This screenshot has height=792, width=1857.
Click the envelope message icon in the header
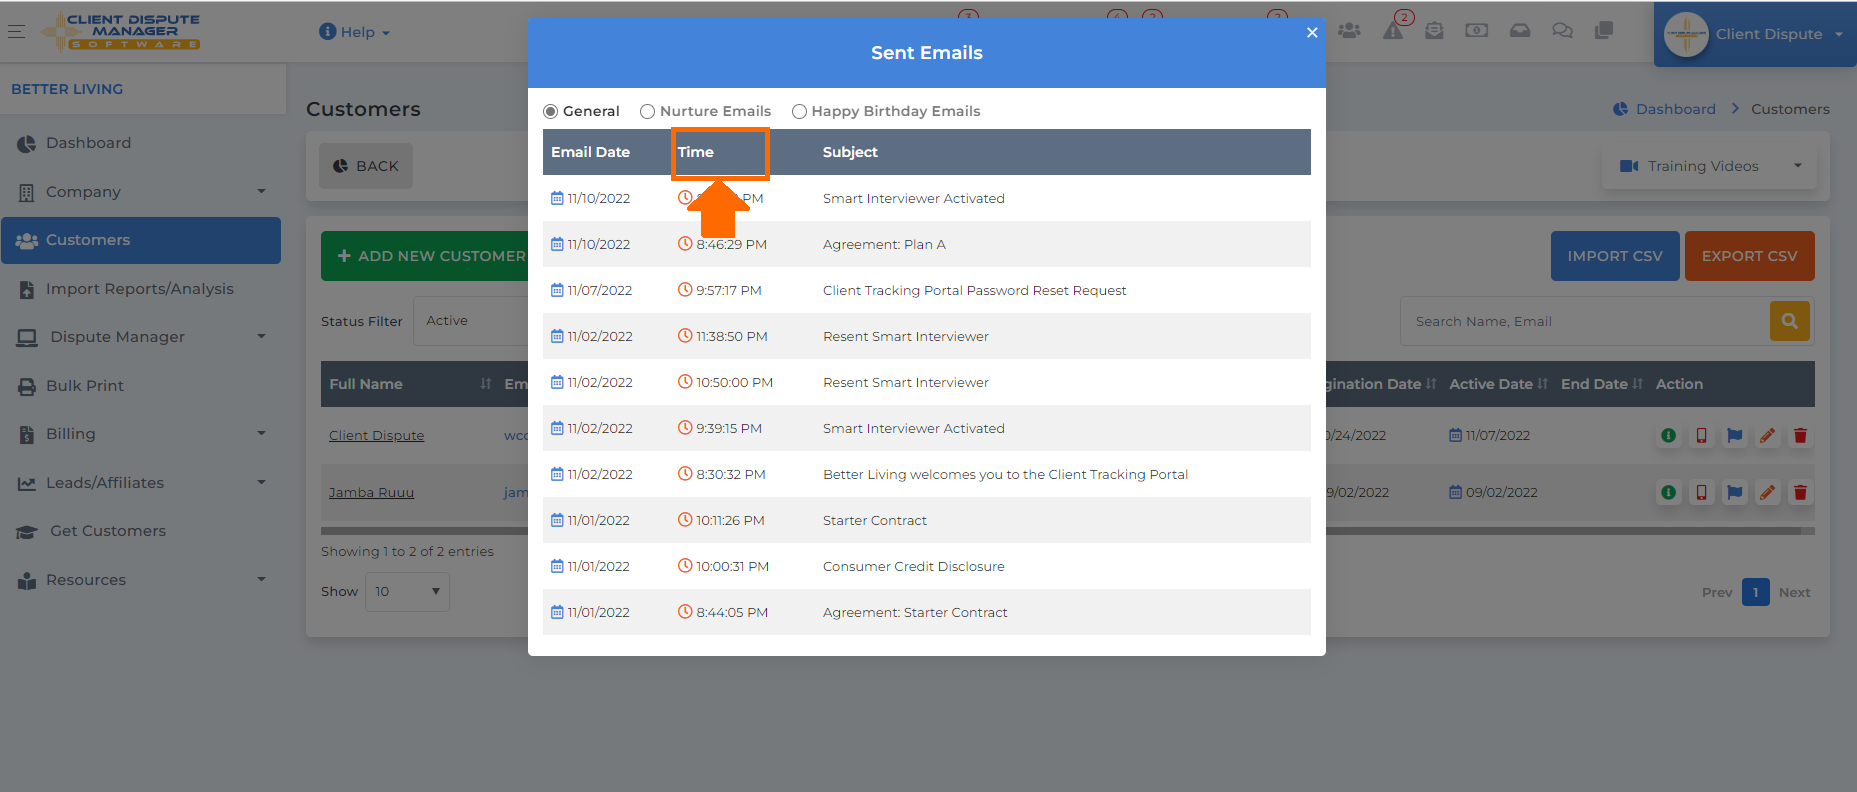[x=1434, y=31]
